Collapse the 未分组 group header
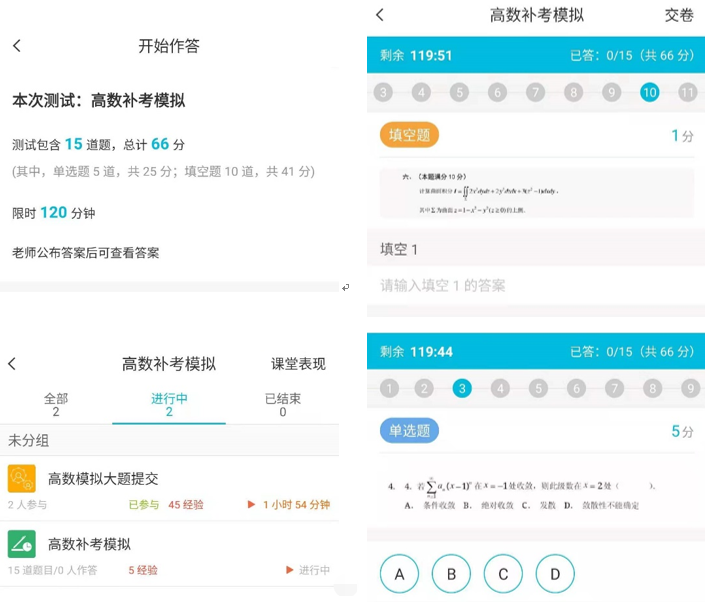The width and height of the screenshot is (705, 602). (x=30, y=440)
